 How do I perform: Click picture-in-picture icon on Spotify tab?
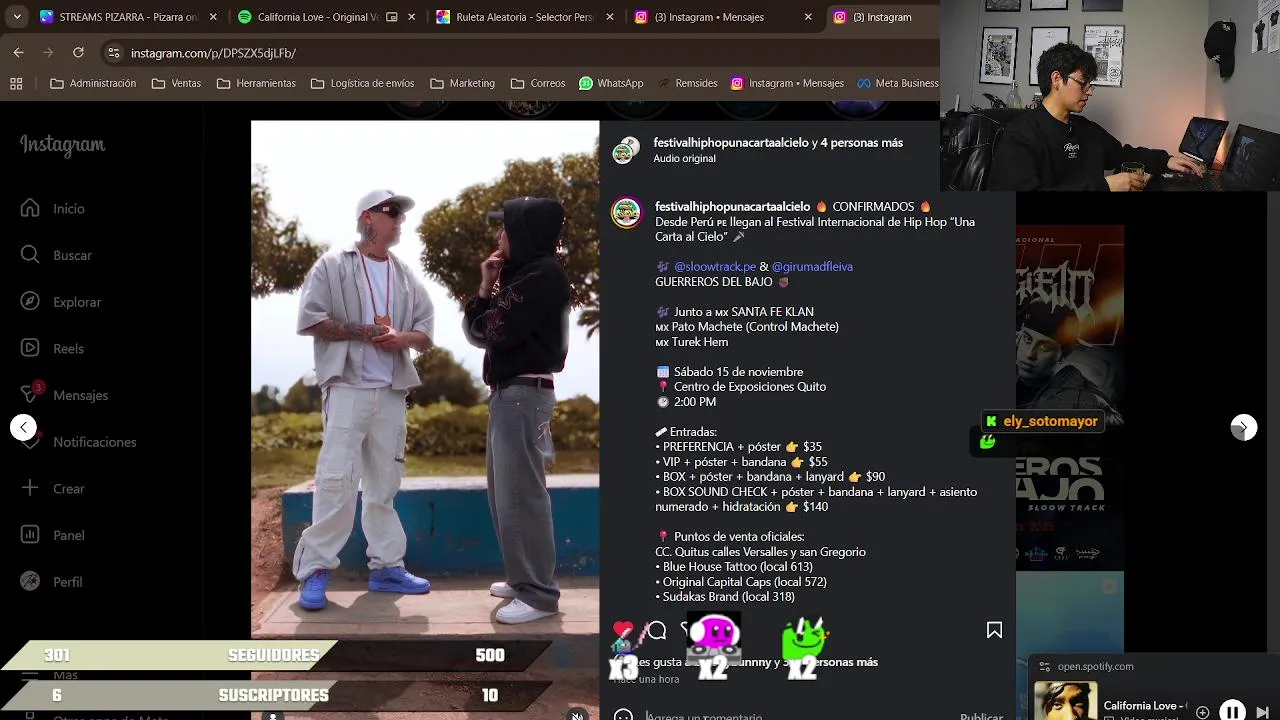click(x=391, y=17)
